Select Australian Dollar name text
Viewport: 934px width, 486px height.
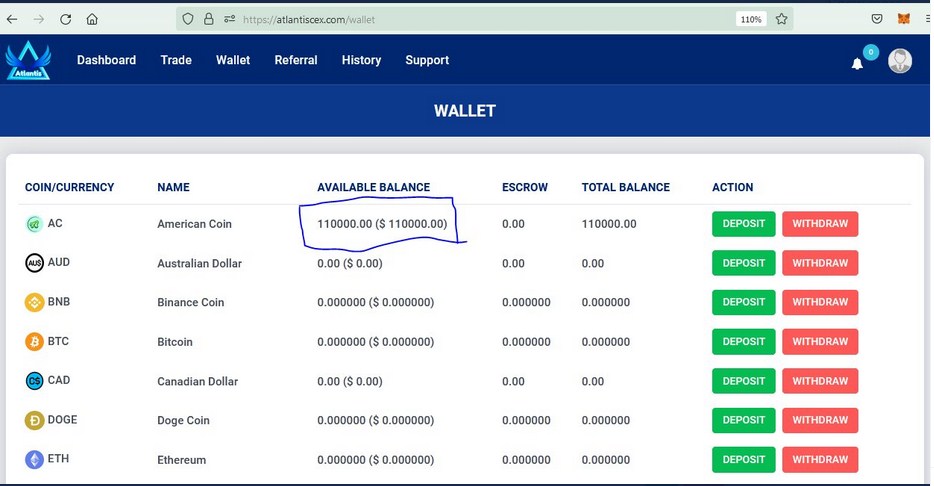pyautogui.click(x=200, y=263)
